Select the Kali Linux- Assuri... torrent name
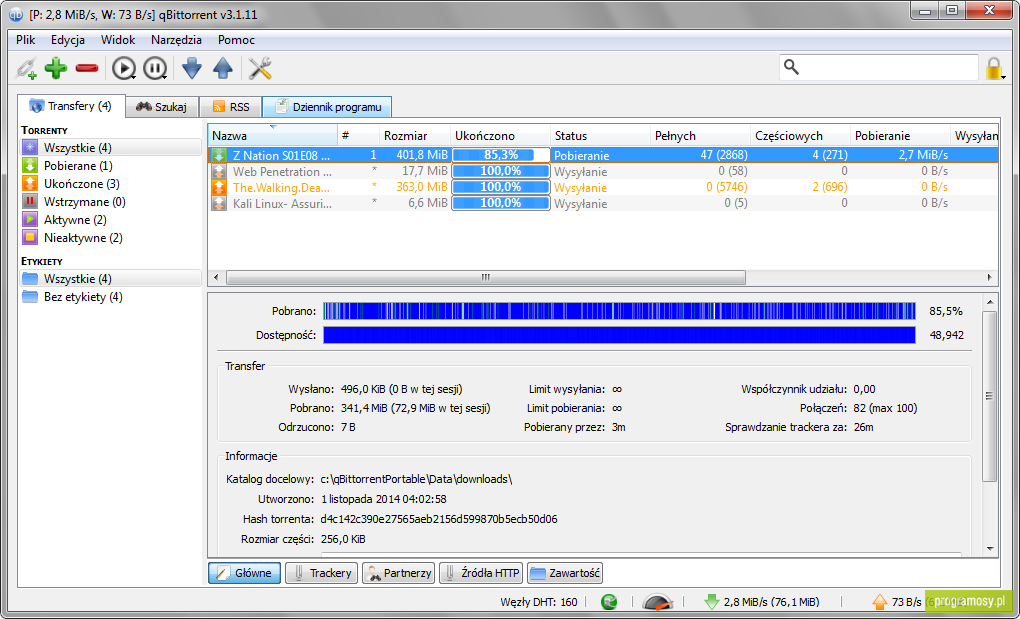 click(x=282, y=204)
